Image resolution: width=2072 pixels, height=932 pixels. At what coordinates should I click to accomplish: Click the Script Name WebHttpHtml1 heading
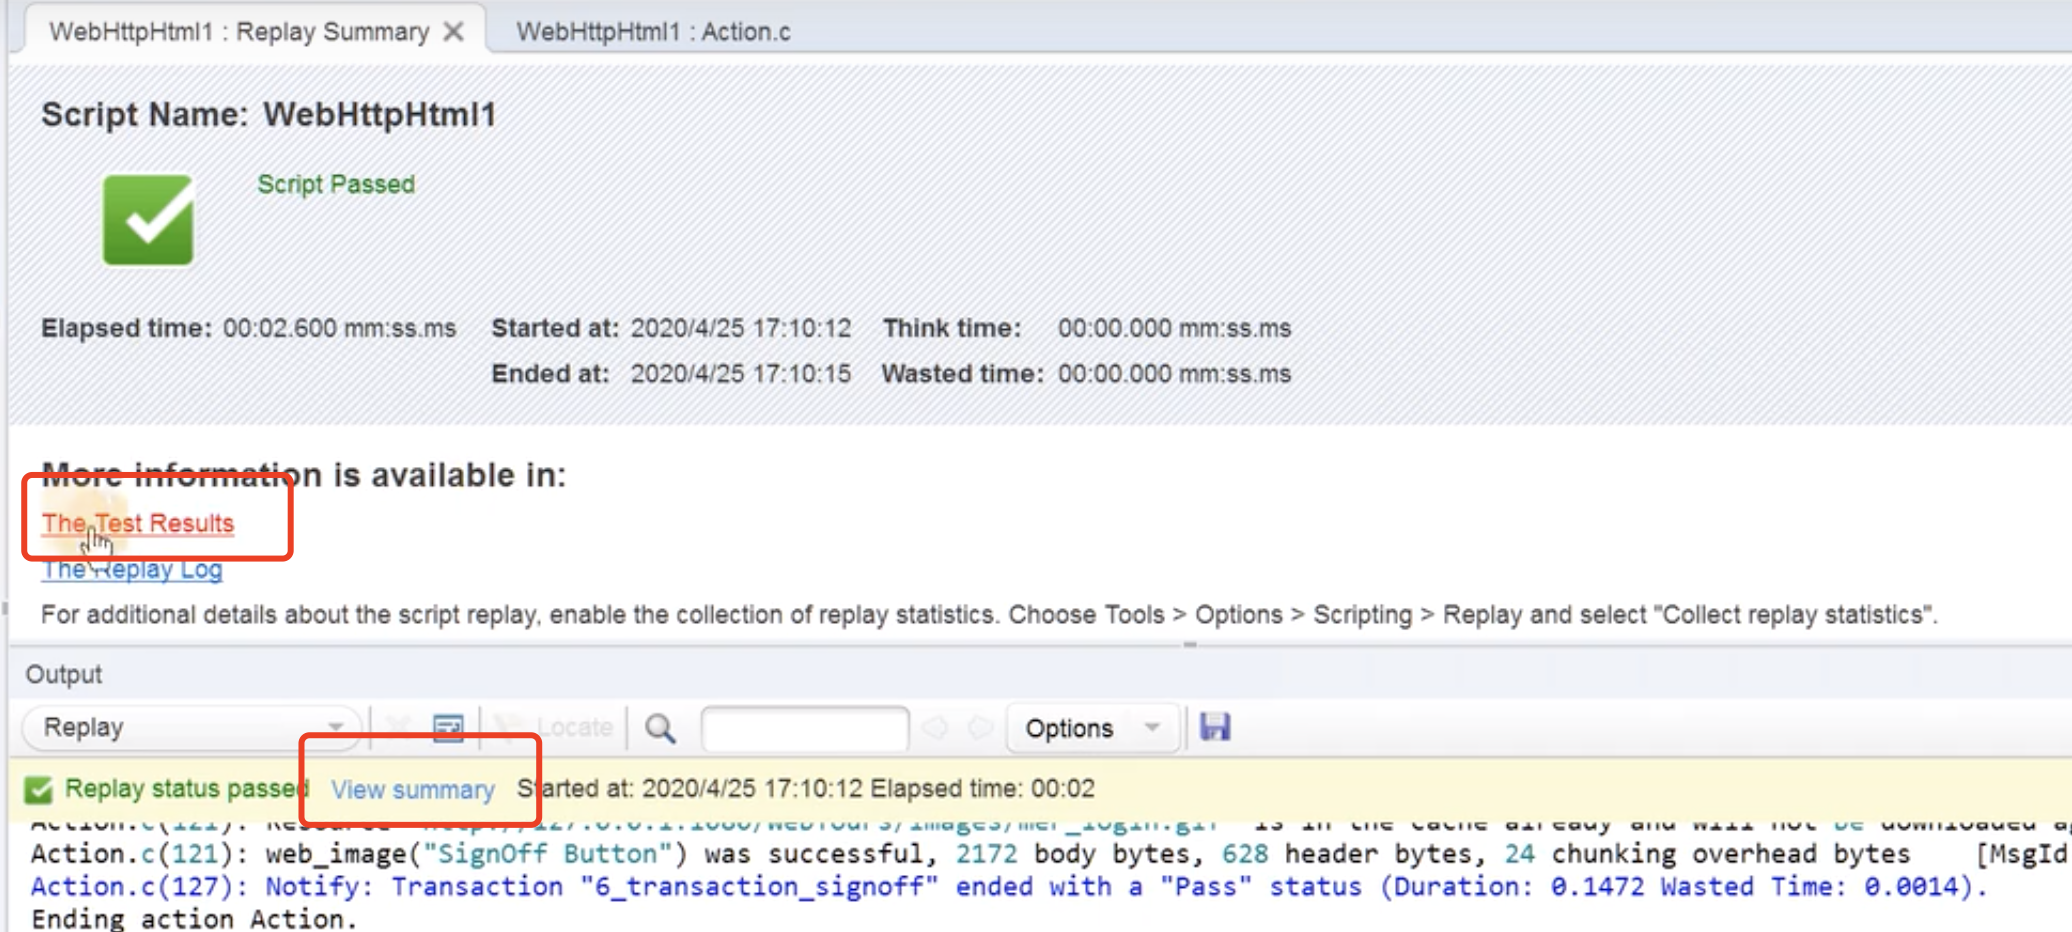click(268, 115)
